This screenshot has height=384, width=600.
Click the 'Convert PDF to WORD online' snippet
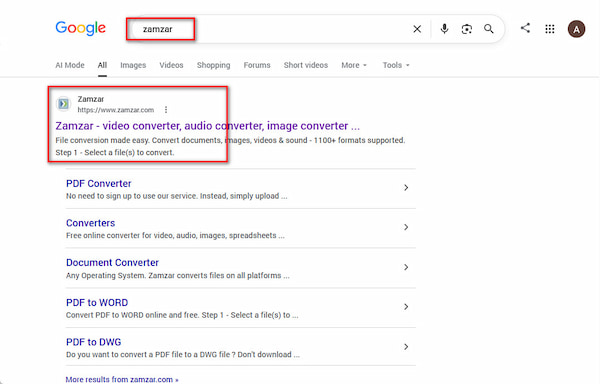click(182, 315)
